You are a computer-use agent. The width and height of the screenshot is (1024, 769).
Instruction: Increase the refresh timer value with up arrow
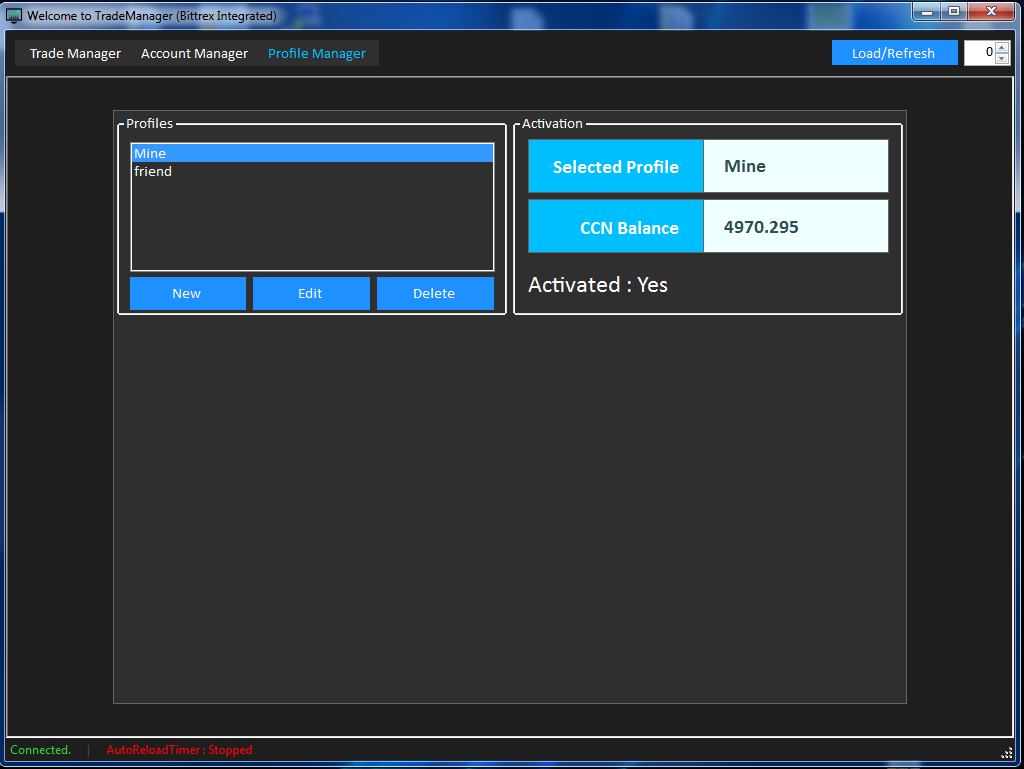pos(1002,48)
